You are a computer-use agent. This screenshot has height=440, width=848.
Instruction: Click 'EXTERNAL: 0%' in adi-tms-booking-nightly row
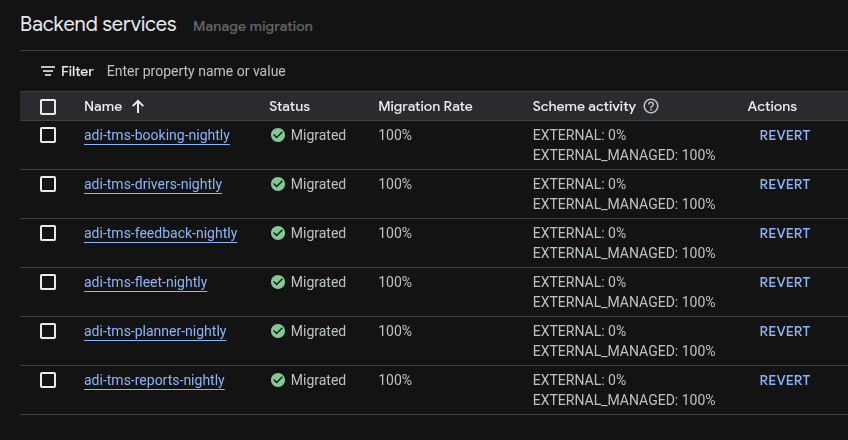[x=579, y=135]
